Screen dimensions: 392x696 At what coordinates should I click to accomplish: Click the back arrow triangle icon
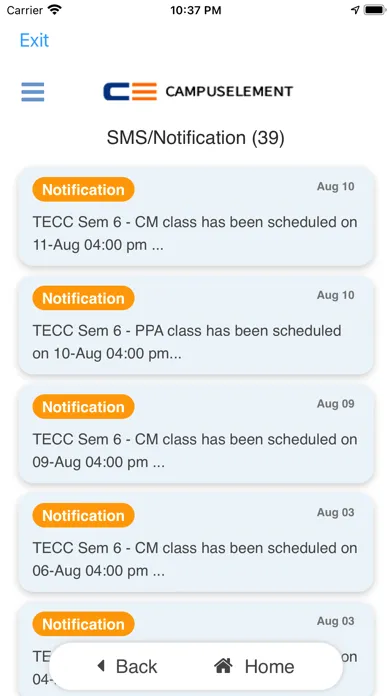pyautogui.click(x=101, y=665)
